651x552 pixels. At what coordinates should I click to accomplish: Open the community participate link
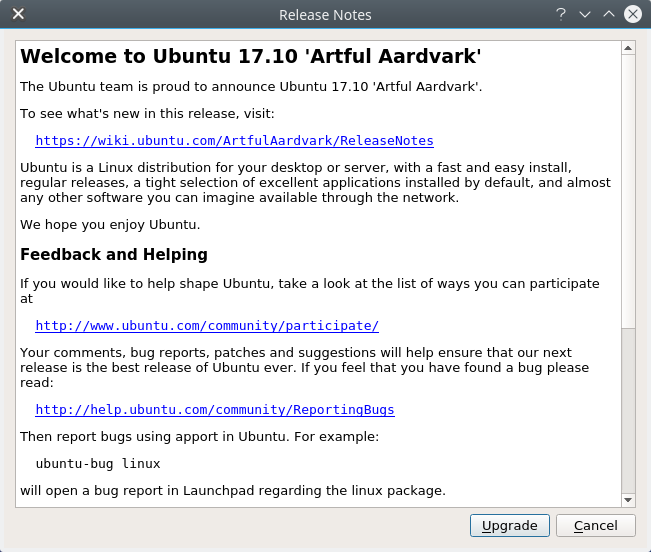click(207, 326)
